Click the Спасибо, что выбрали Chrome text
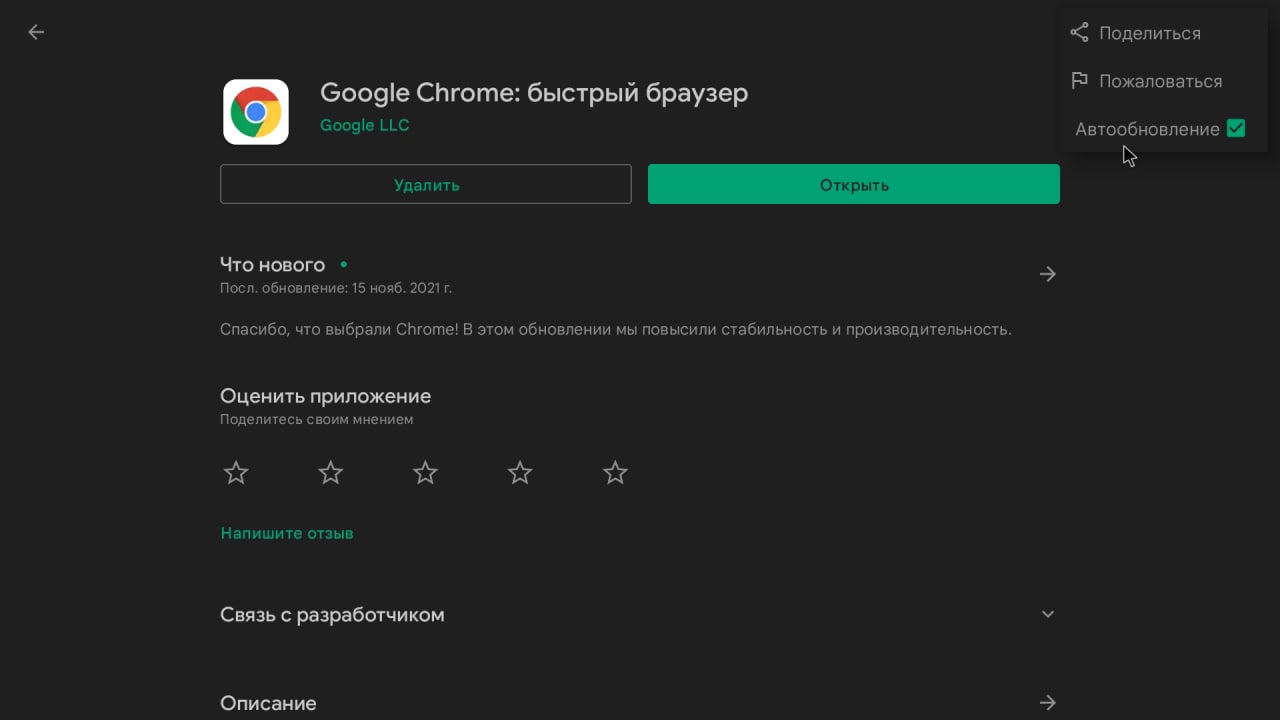 point(616,329)
